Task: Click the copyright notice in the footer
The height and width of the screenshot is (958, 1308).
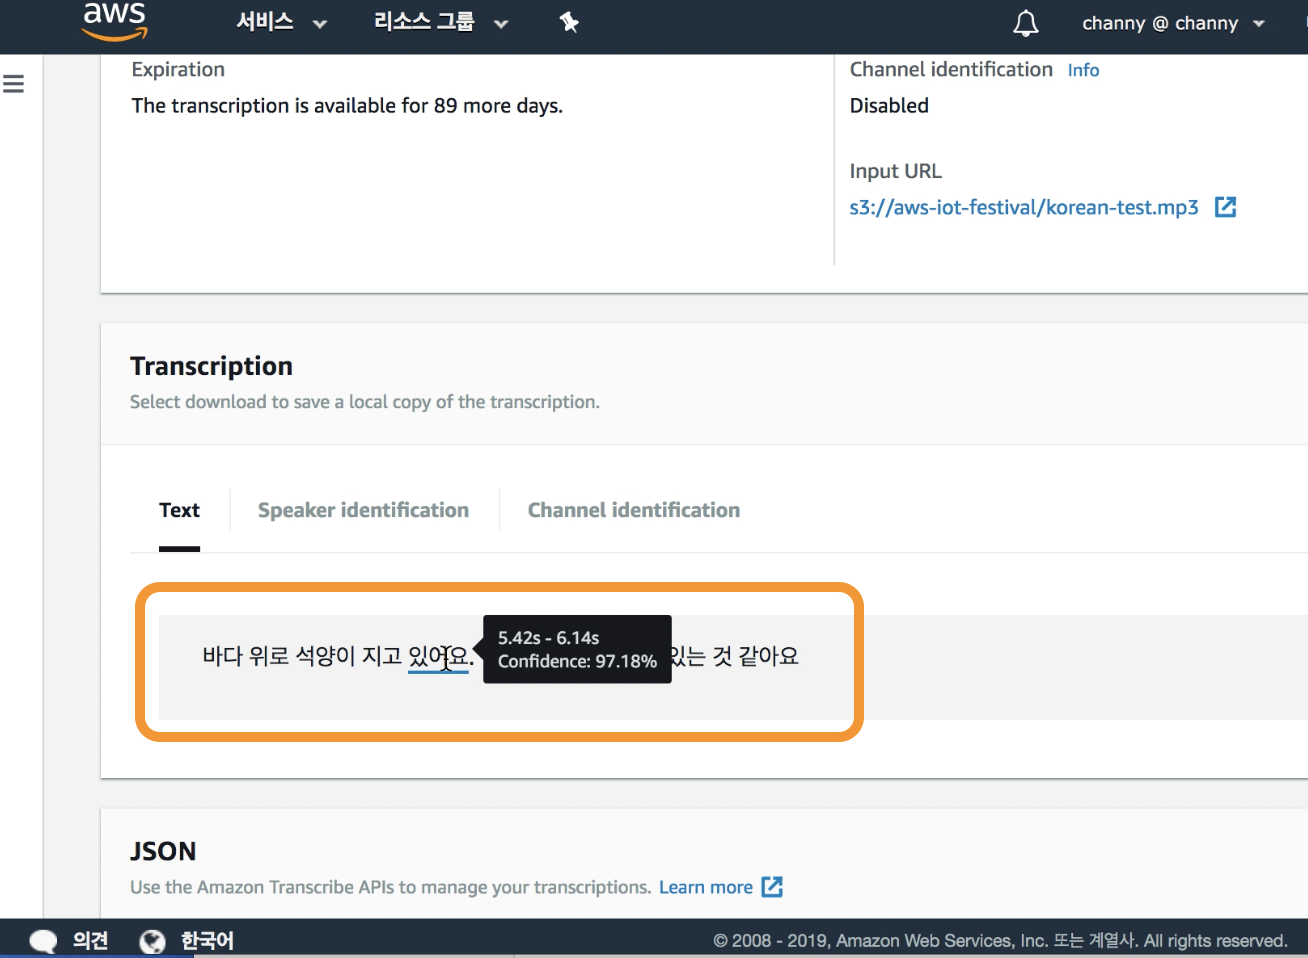Action: [1000, 941]
